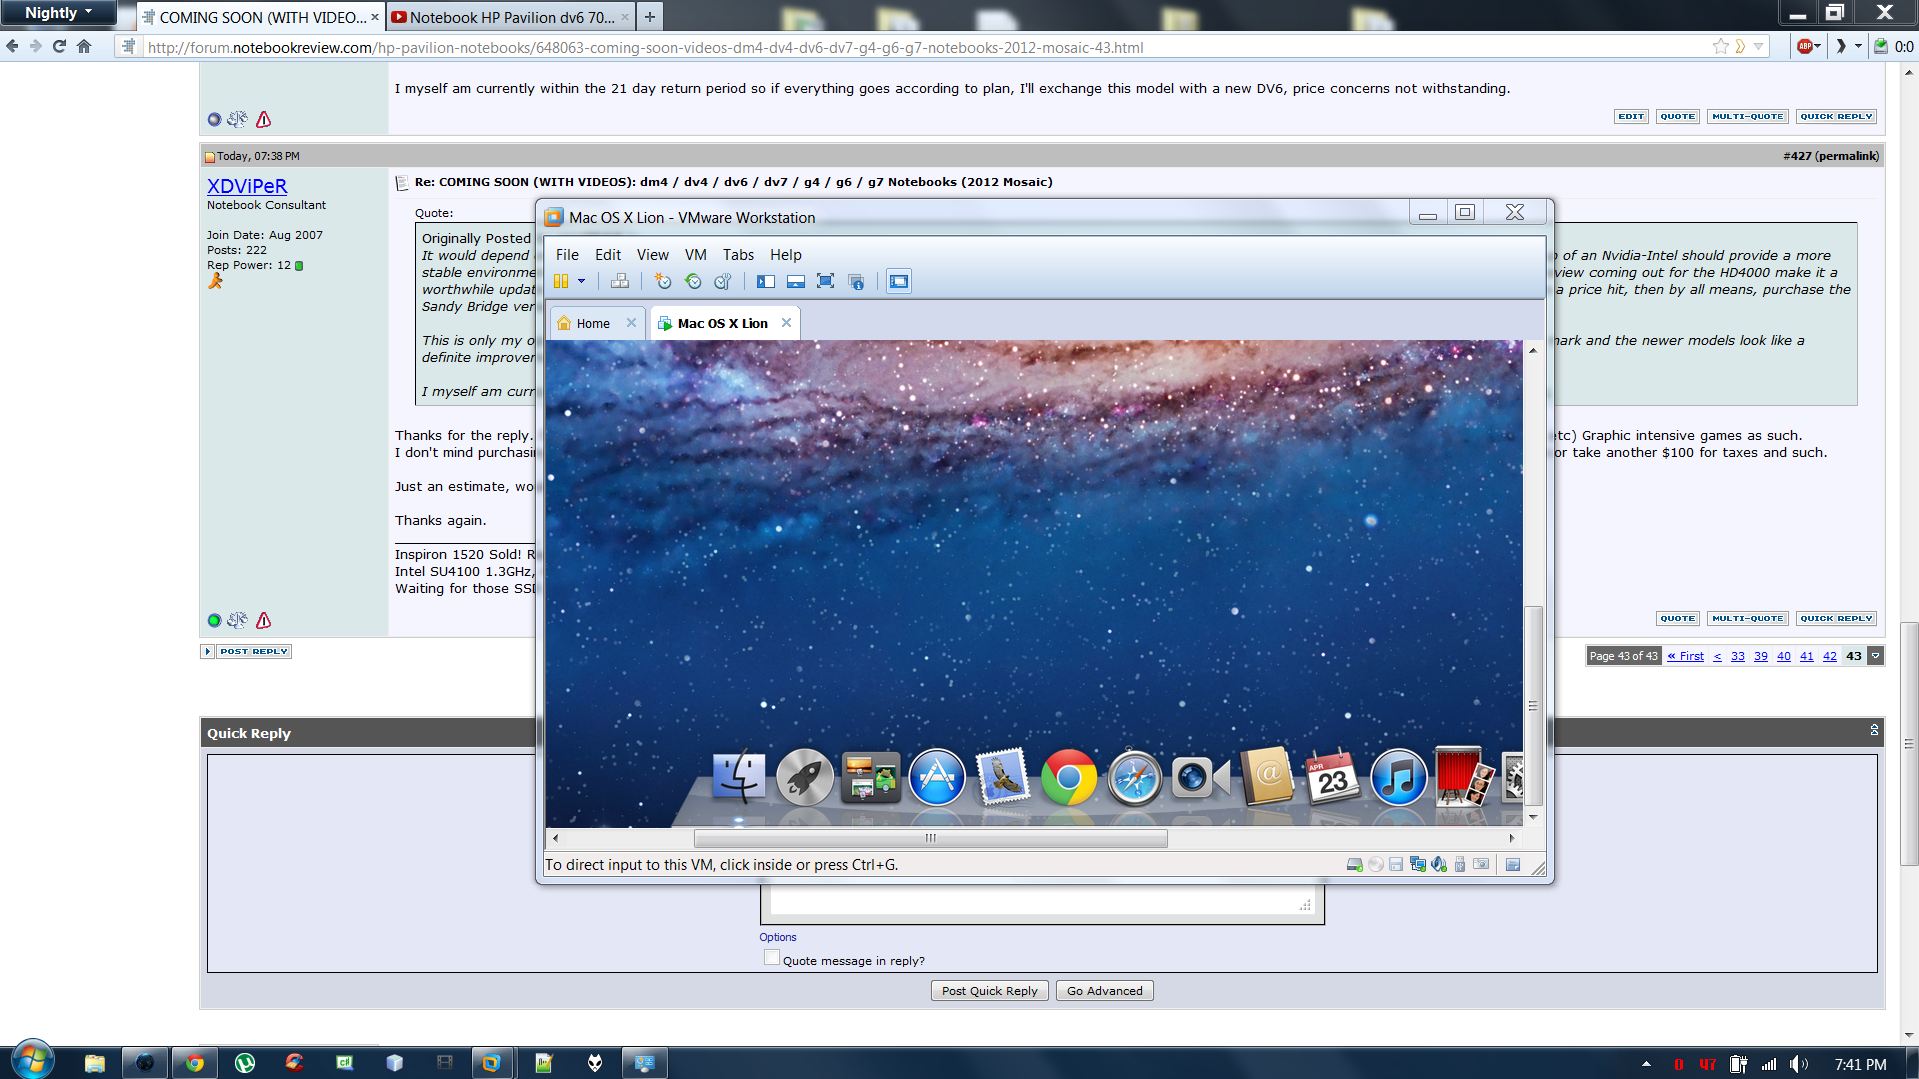Click the message log icon in VMware status bar
The image size is (1919, 1079).
[x=1513, y=865]
